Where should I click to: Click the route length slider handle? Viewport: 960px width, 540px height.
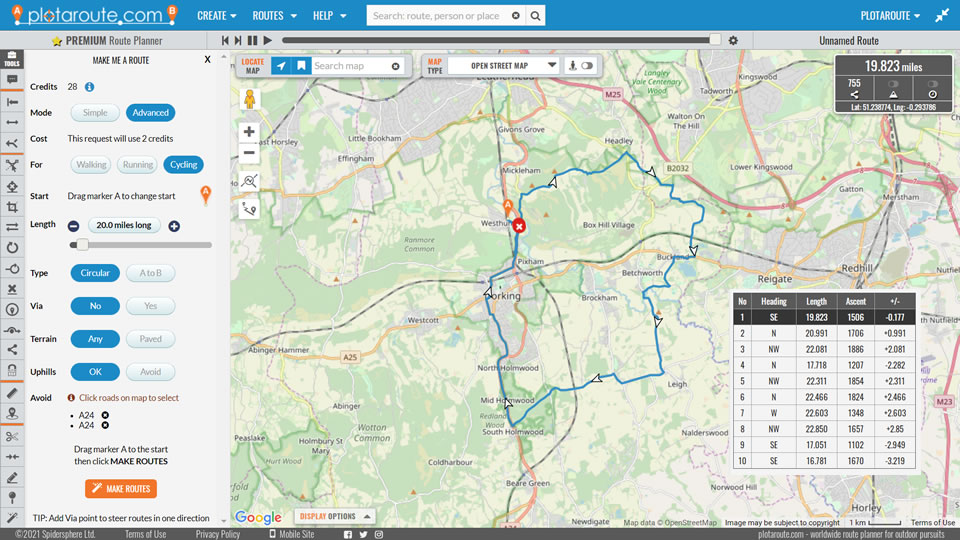(82, 245)
